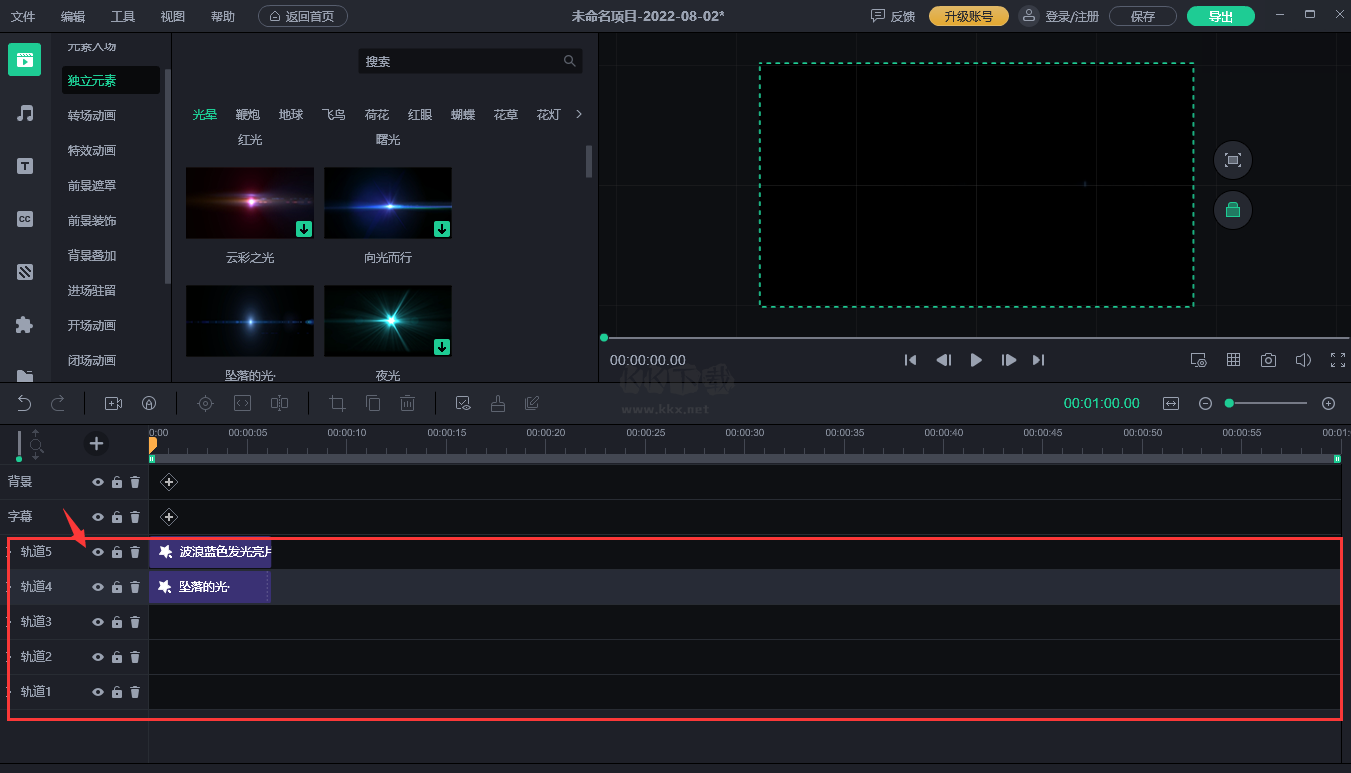
Task: Open the 工具 menu
Action: (x=123, y=16)
